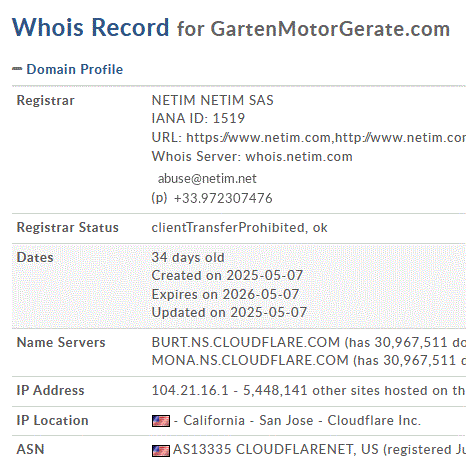Screen dimensions: 467x461
Task: Click the Domain Profile heading link
Action: (75, 69)
